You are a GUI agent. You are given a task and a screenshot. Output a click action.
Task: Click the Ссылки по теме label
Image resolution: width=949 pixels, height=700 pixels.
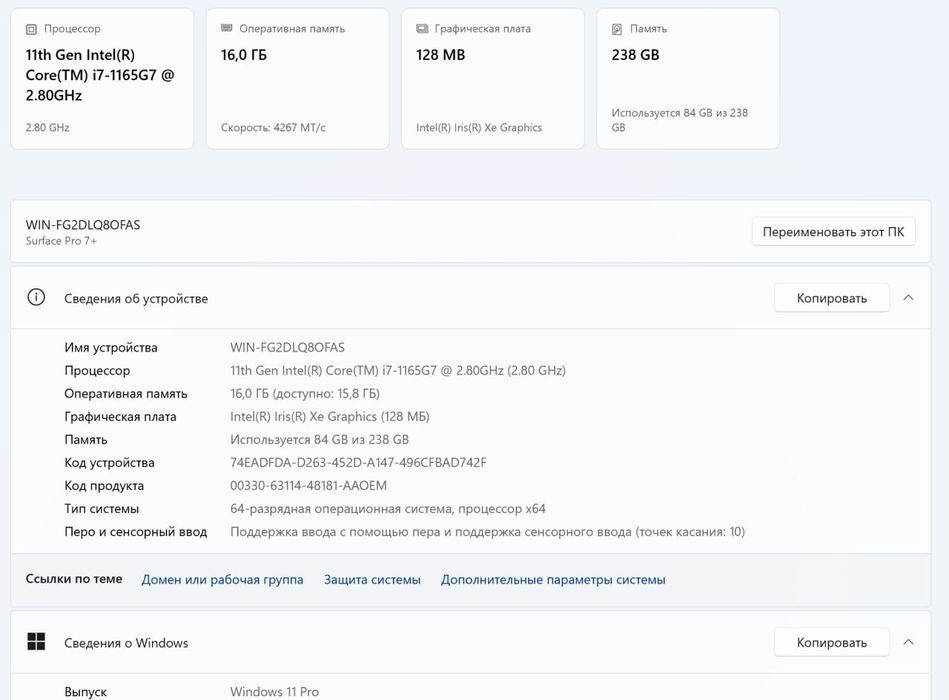[x=74, y=579]
